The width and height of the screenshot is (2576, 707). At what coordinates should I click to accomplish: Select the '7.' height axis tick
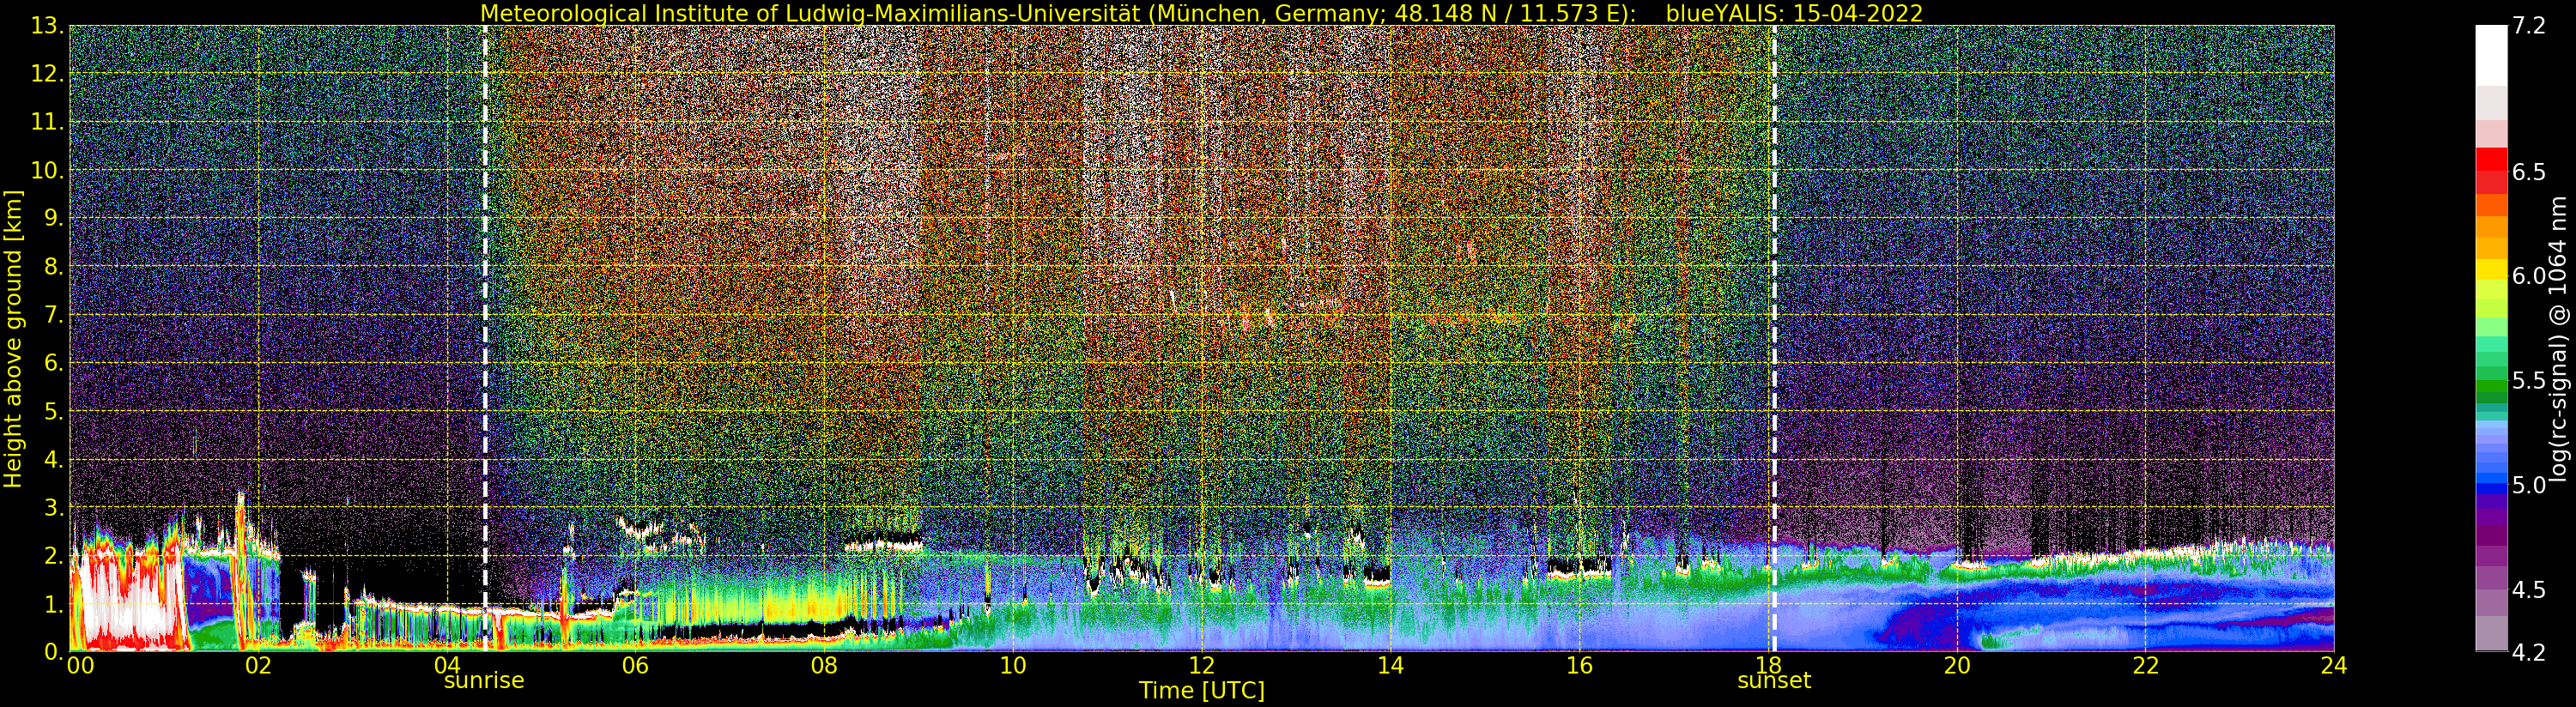coord(54,315)
